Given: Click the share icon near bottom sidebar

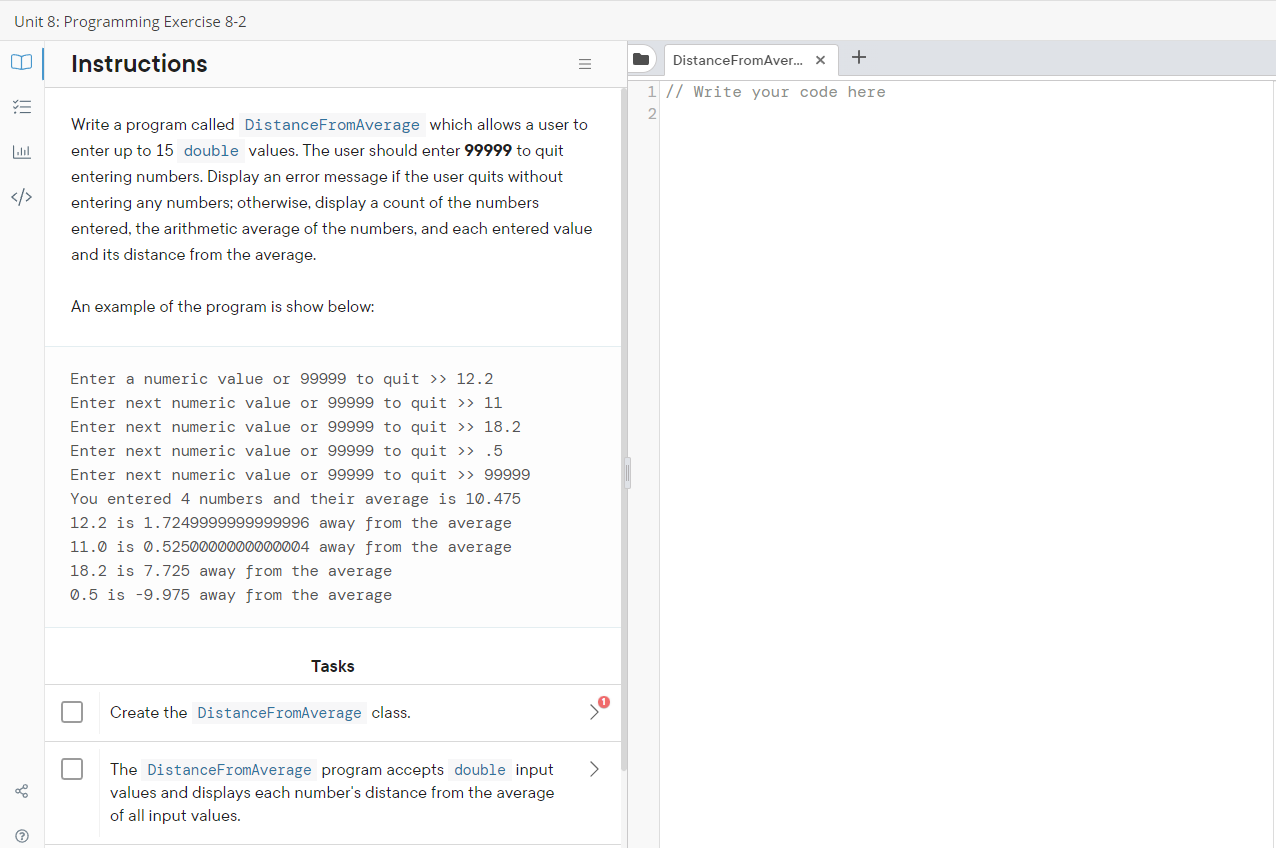Looking at the screenshot, I should [x=21, y=791].
